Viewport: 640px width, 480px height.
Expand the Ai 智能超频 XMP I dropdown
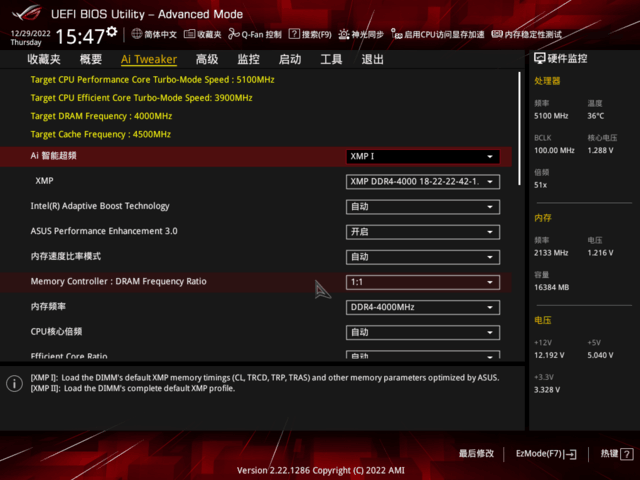click(x=422, y=157)
